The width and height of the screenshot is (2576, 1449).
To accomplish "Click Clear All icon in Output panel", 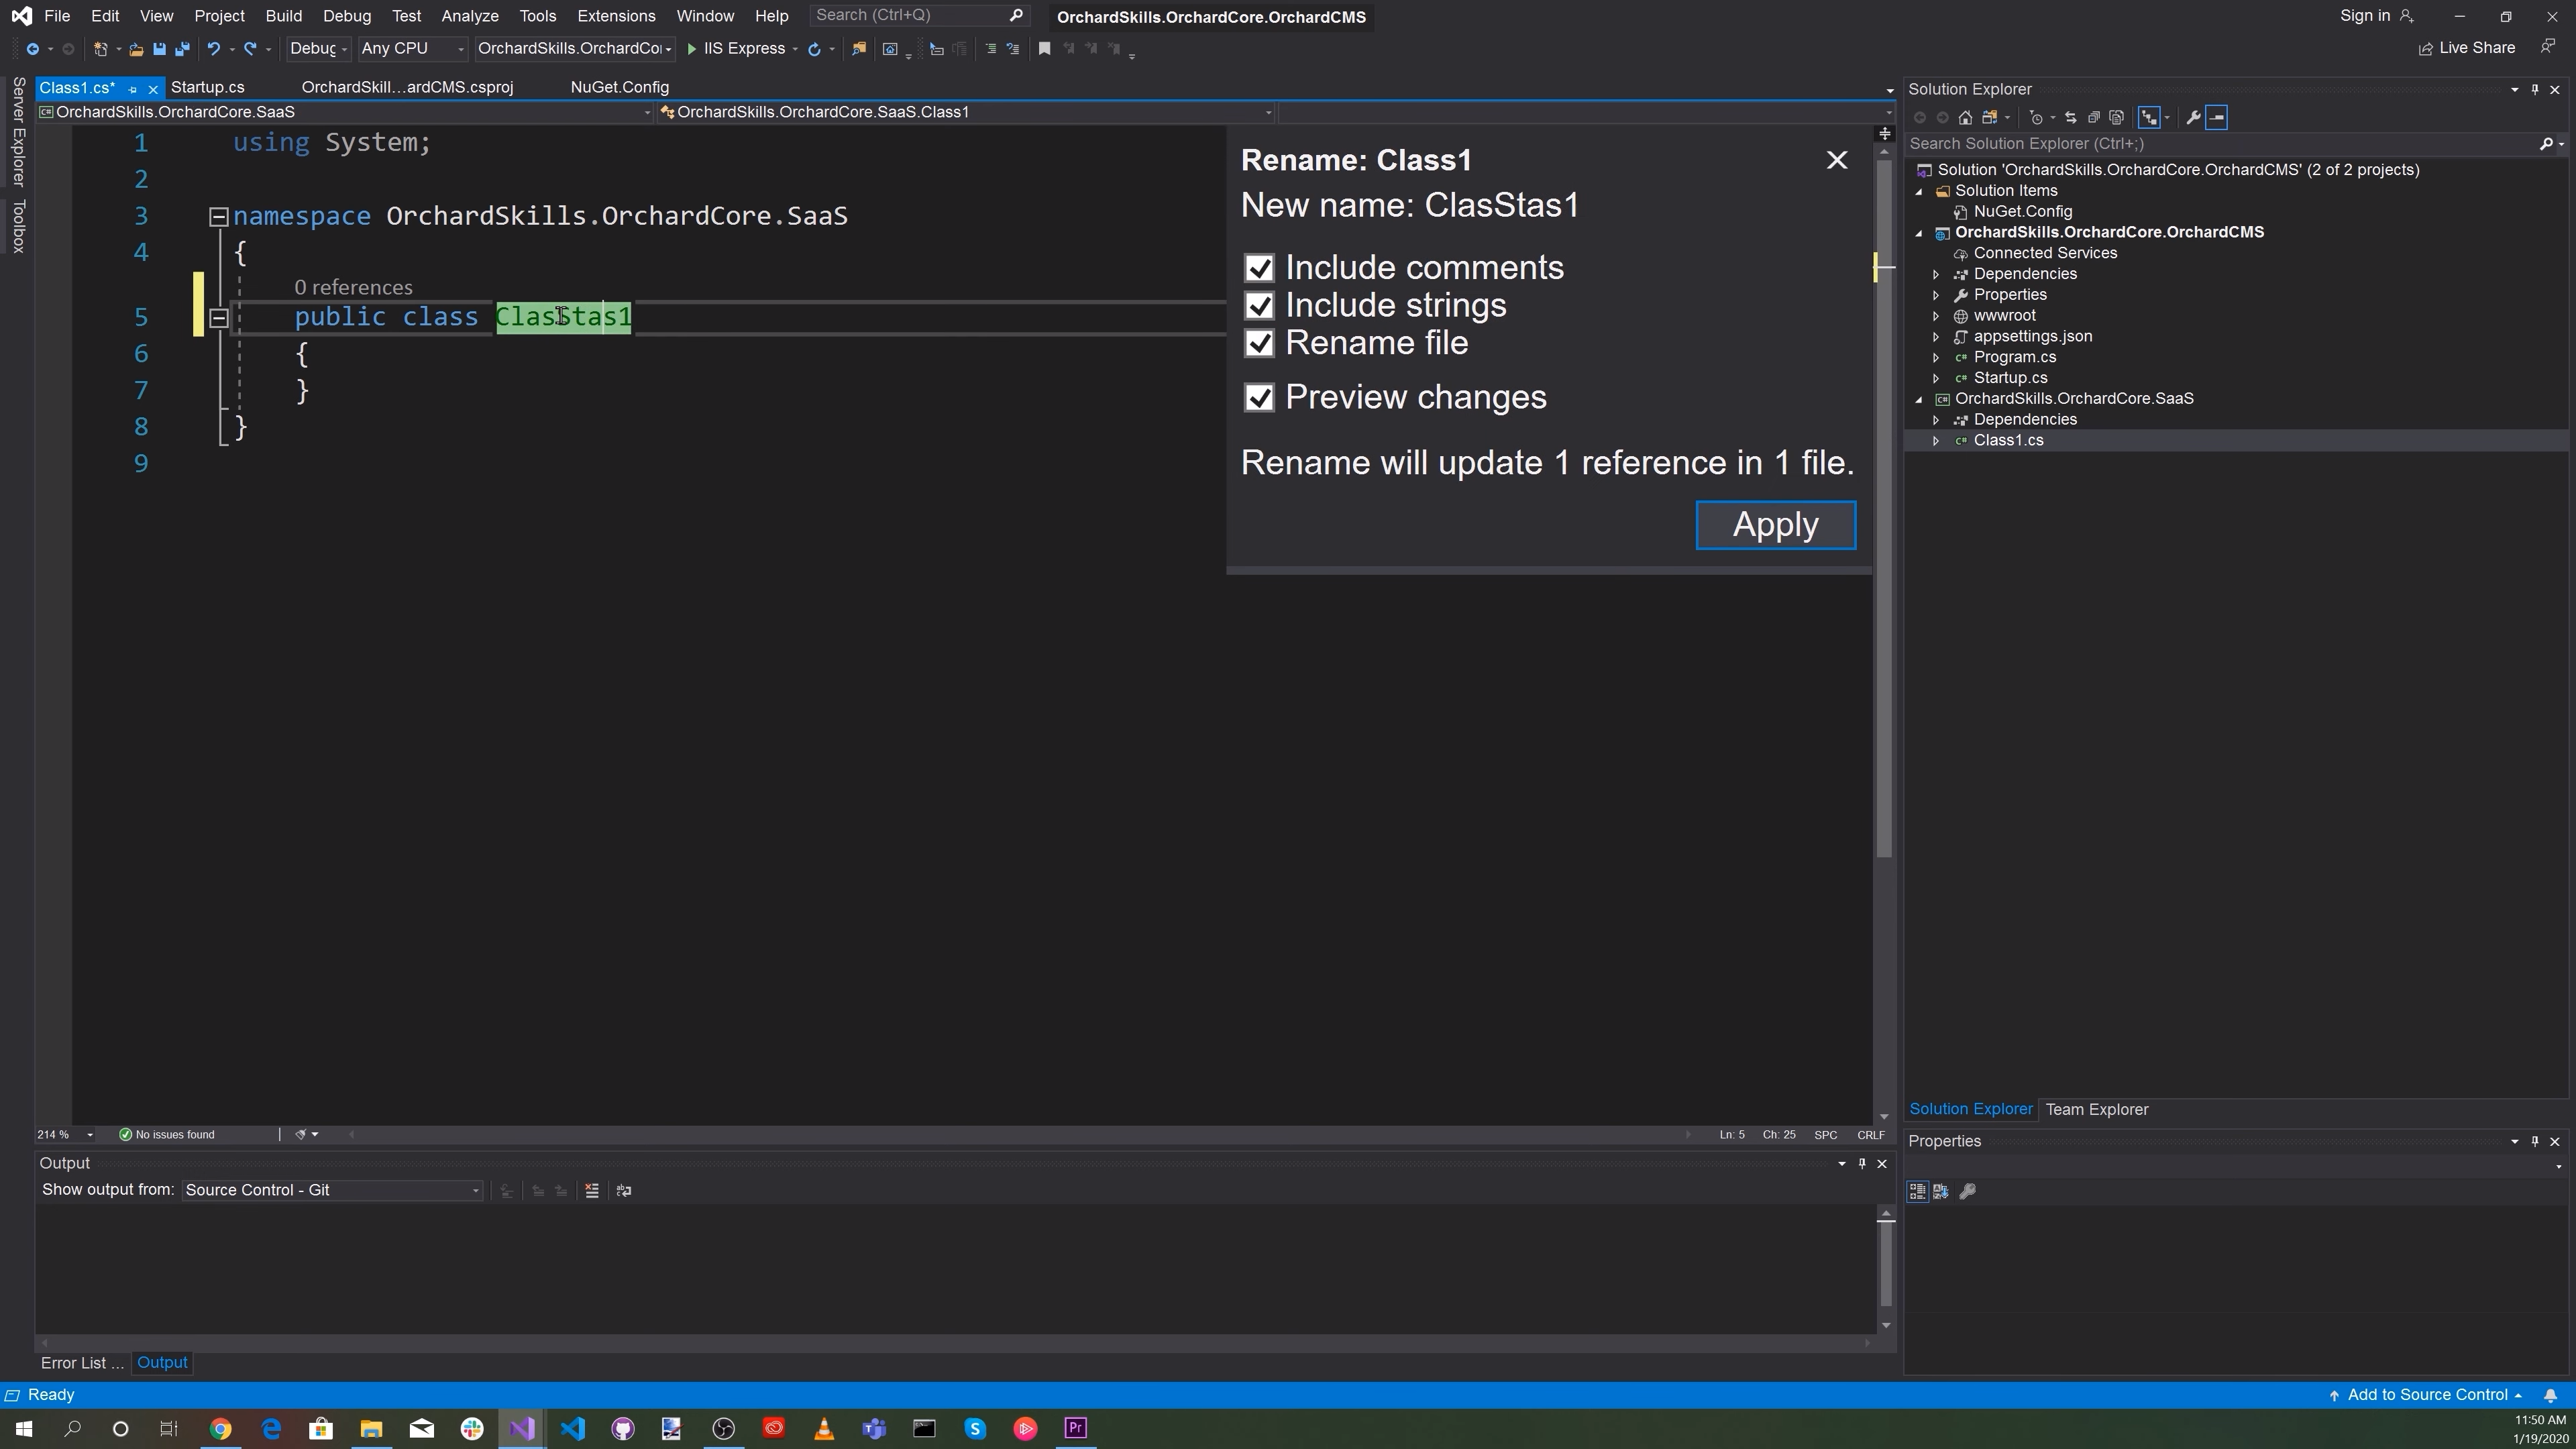I will pos(592,1191).
